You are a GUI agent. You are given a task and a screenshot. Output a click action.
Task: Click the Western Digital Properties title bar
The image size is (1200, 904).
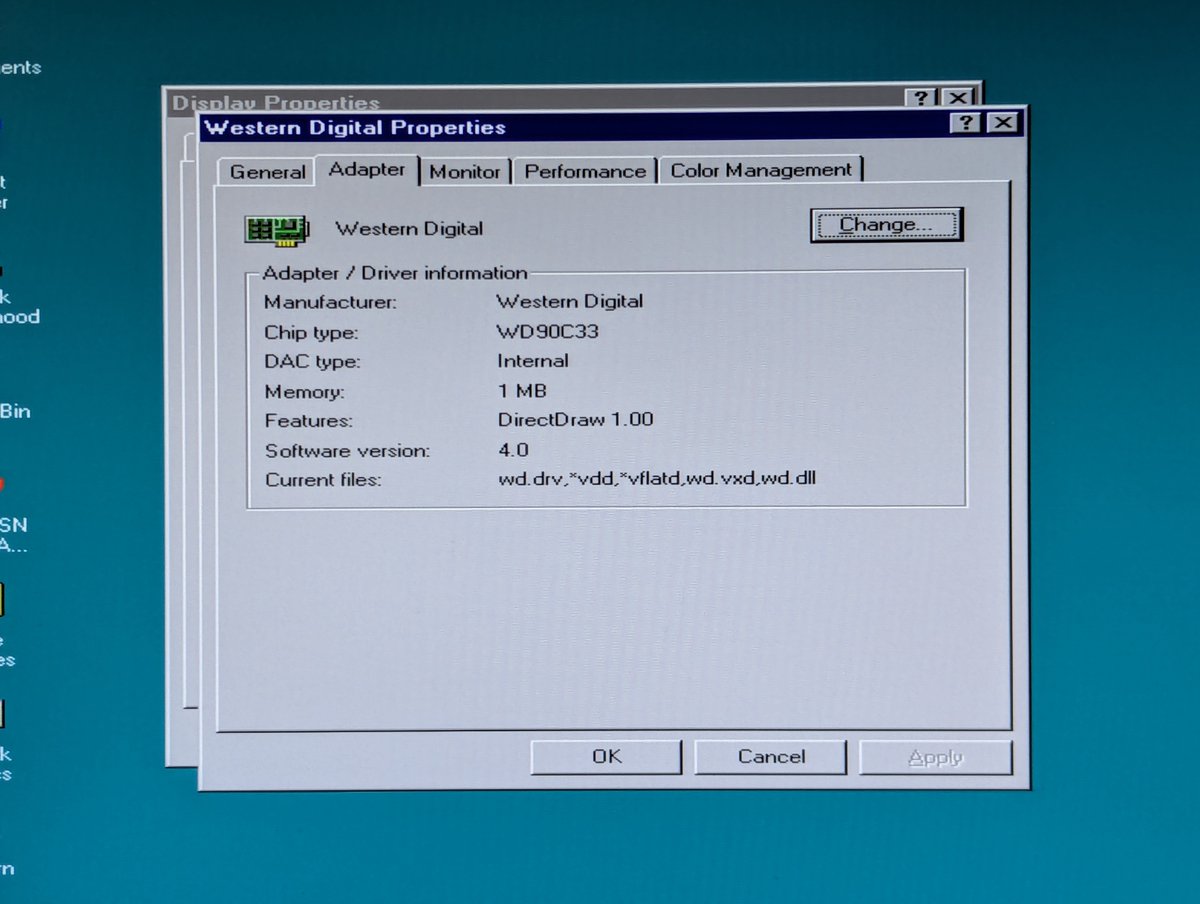(610, 126)
